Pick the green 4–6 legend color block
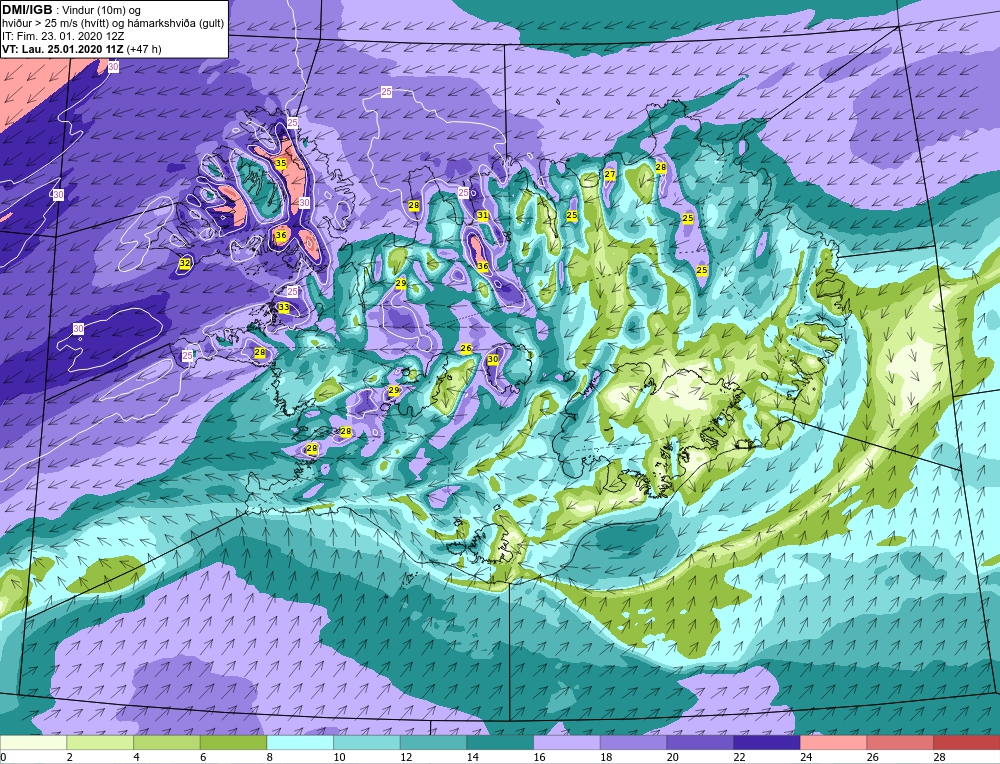Viewport: 1000px width, 764px height. pyautogui.click(x=166, y=742)
